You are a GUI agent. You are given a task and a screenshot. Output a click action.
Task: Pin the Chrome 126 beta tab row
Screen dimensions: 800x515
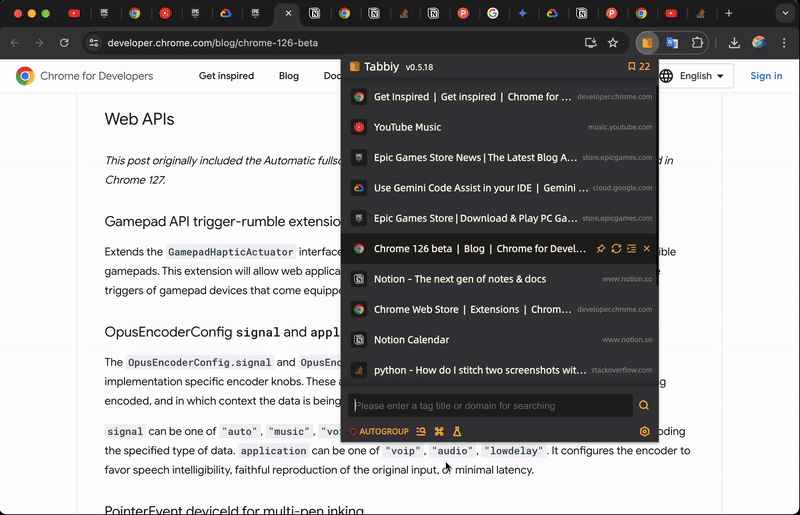(601, 249)
